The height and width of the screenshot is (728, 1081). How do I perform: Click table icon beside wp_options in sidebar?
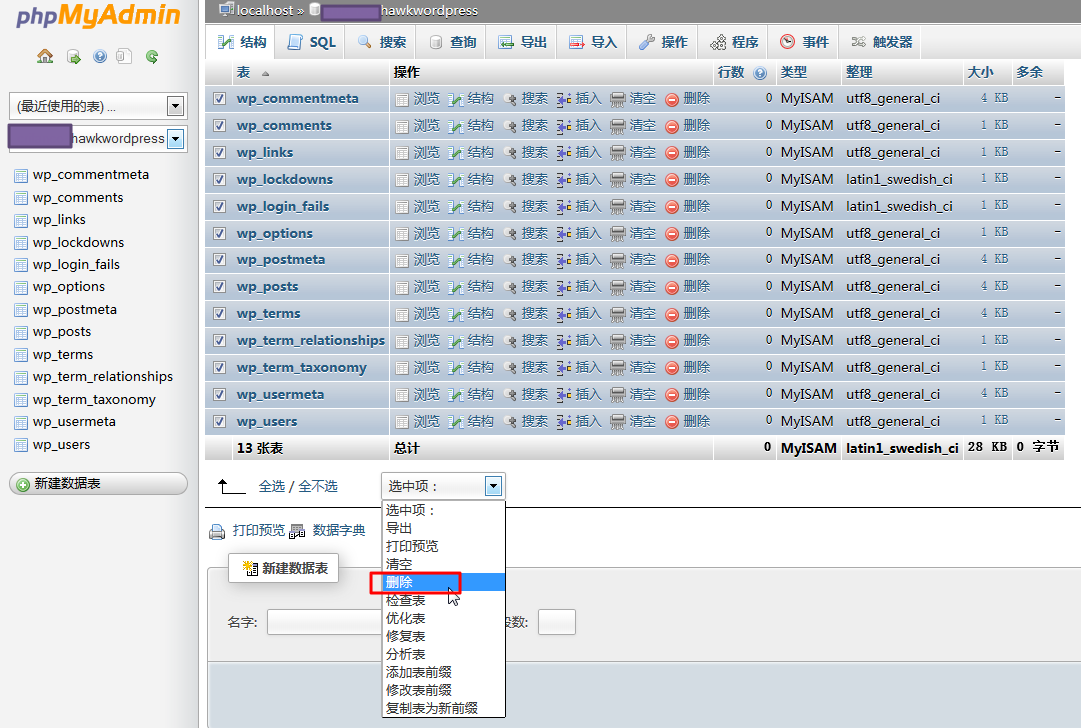click(21, 287)
